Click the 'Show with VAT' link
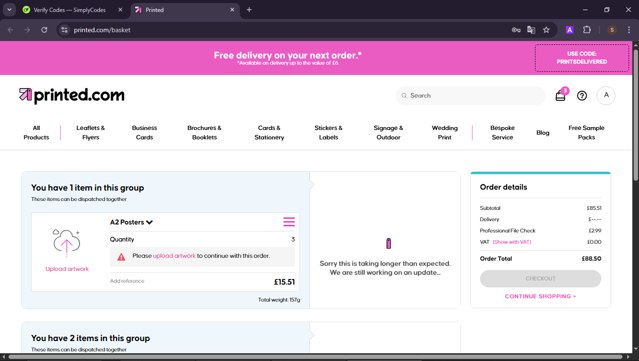The width and height of the screenshot is (639, 361). tap(512, 242)
